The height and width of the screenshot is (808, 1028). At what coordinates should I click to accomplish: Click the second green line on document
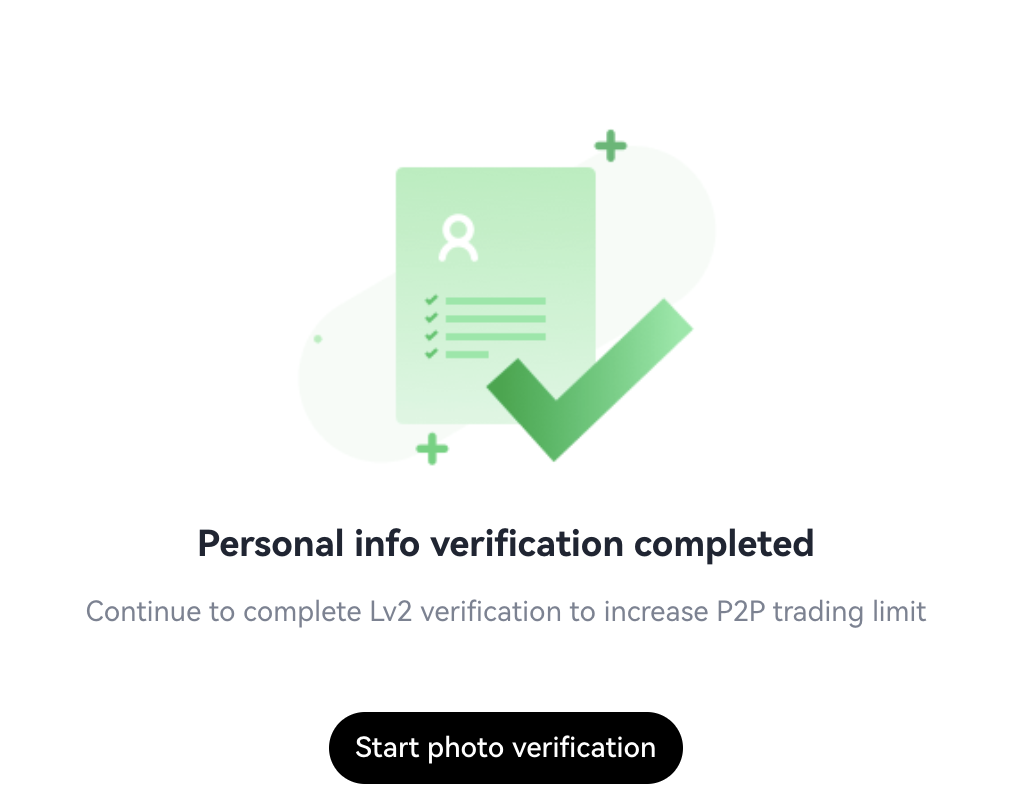point(496,319)
